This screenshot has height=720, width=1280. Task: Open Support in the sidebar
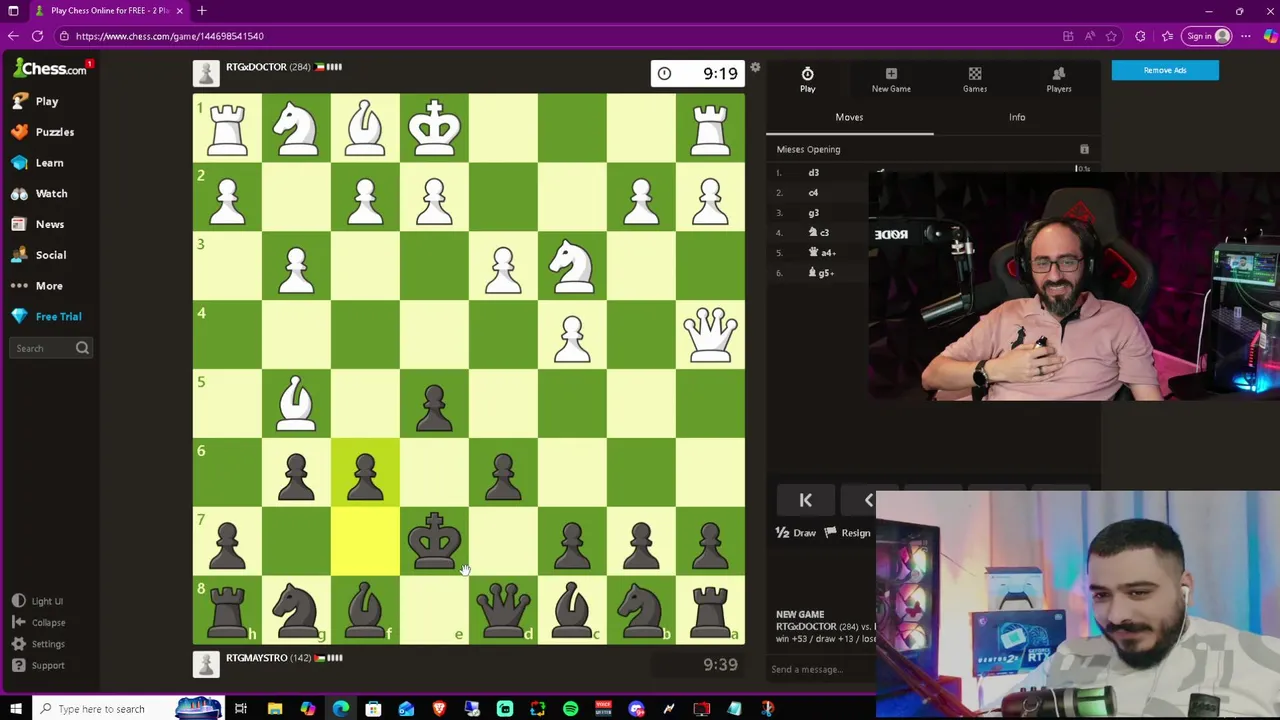(x=39, y=666)
